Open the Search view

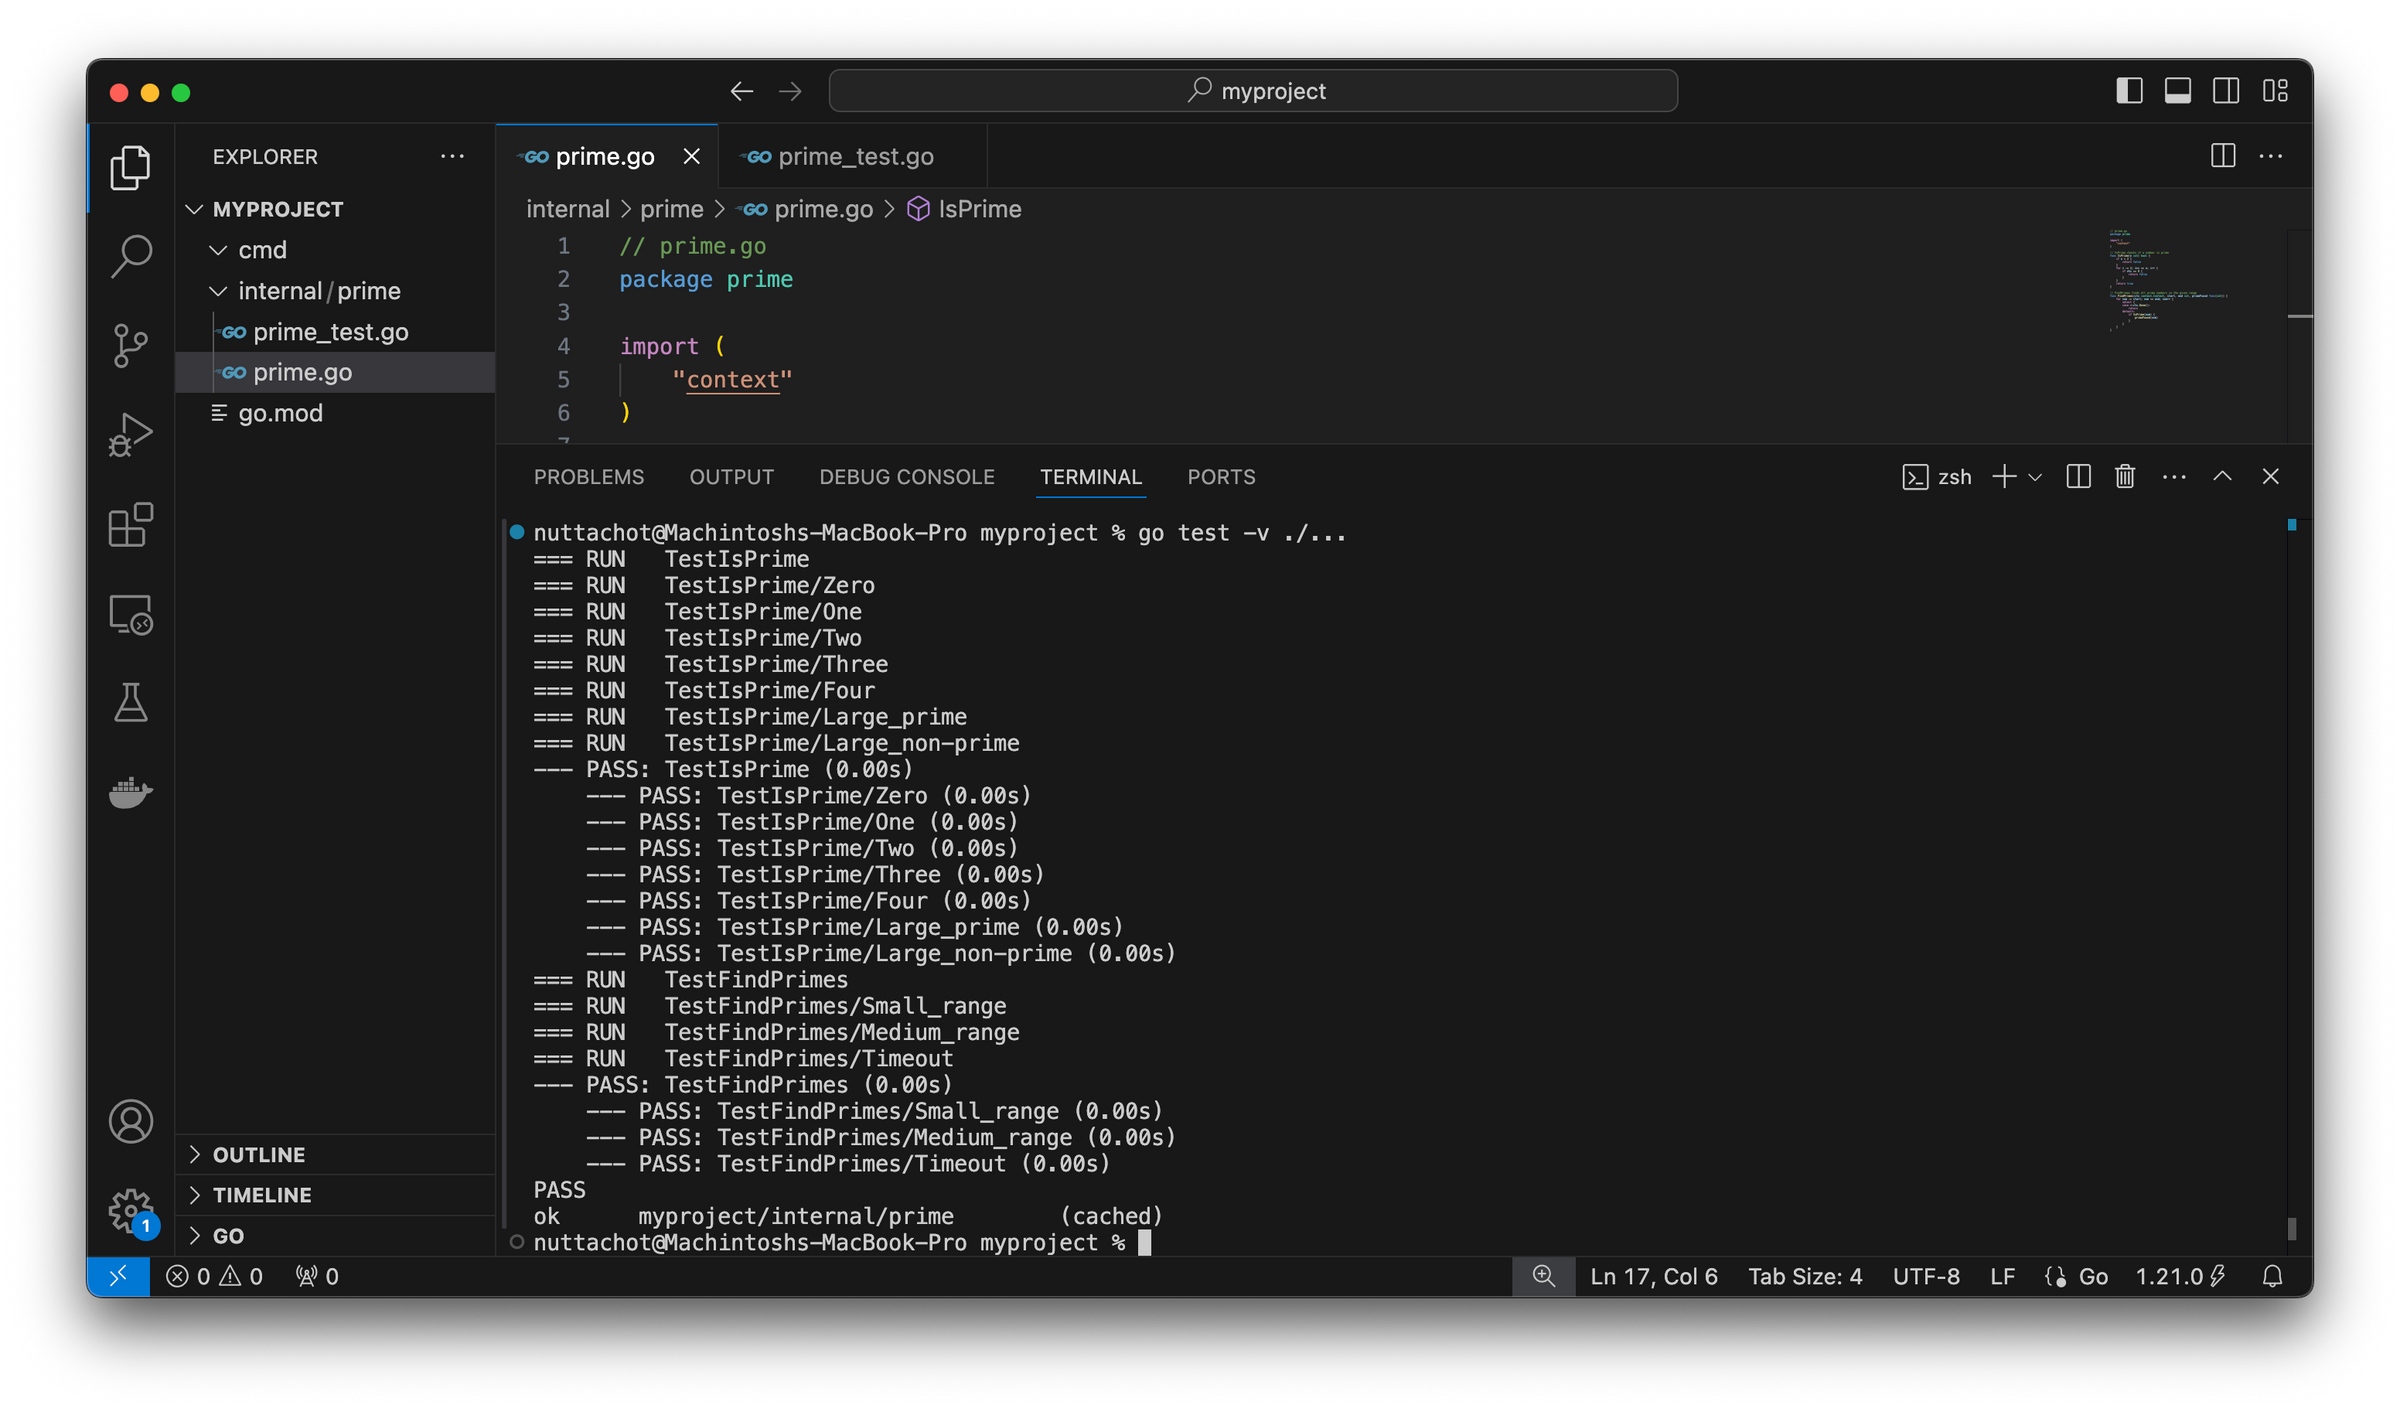tap(131, 256)
